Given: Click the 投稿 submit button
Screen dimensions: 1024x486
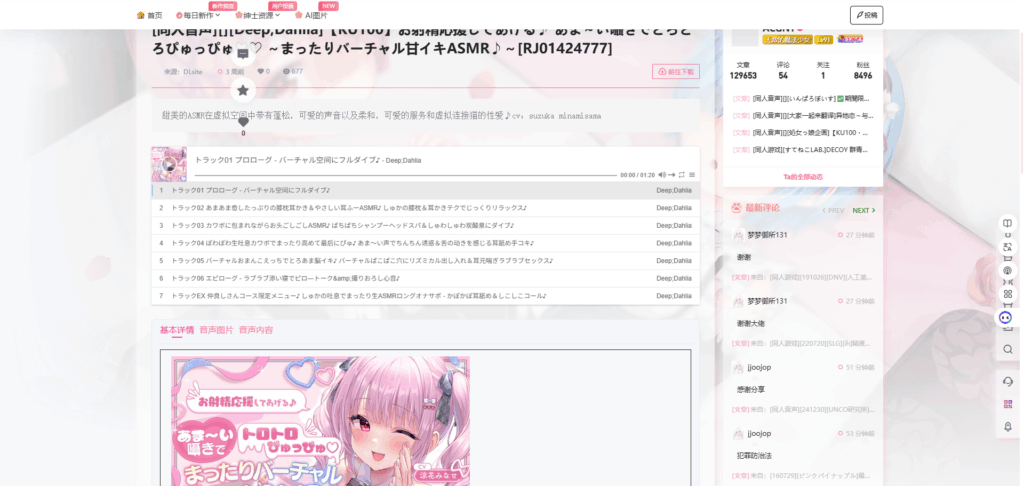Looking at the screenshot, I should coord(866,15).
